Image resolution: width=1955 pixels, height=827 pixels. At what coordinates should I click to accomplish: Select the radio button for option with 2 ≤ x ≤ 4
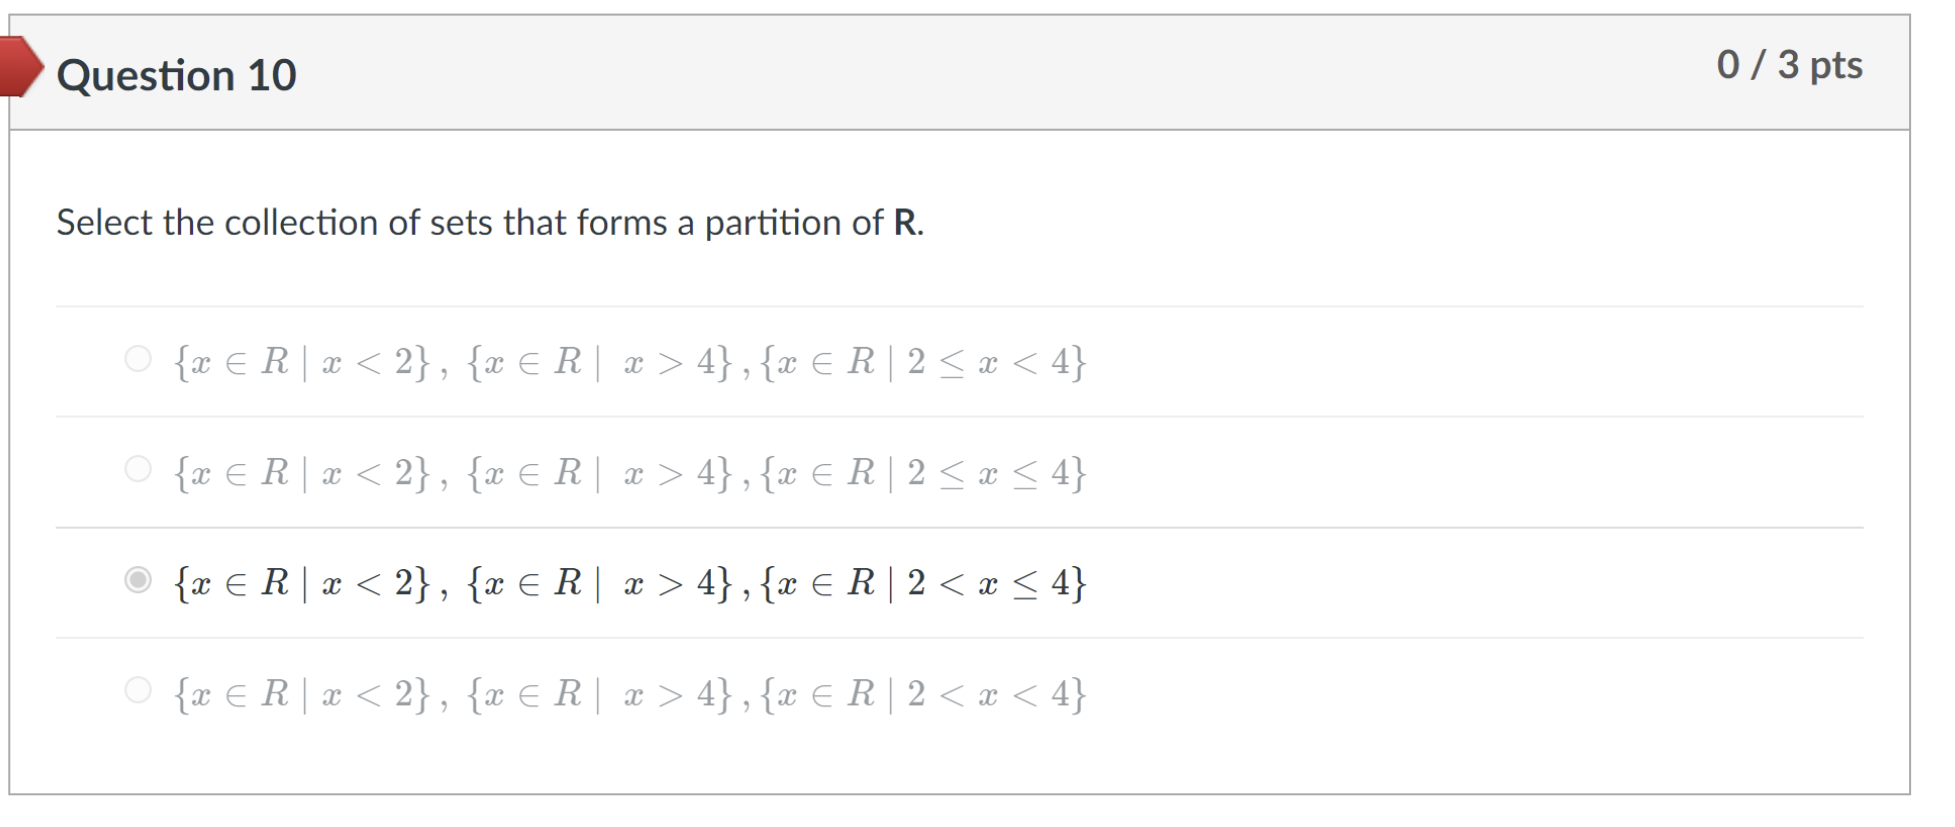pyautogui.click(x=139, y=469)
